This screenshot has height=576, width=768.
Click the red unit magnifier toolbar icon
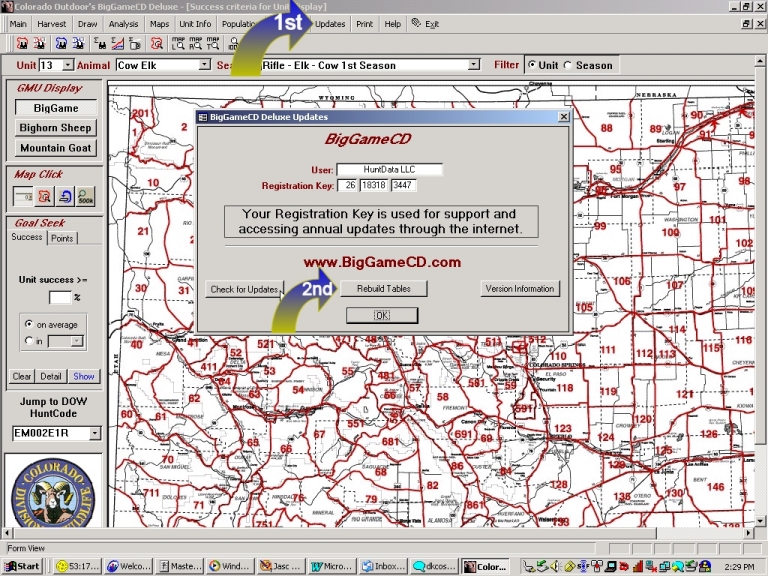pyautogui.click(x=157, y=44)
